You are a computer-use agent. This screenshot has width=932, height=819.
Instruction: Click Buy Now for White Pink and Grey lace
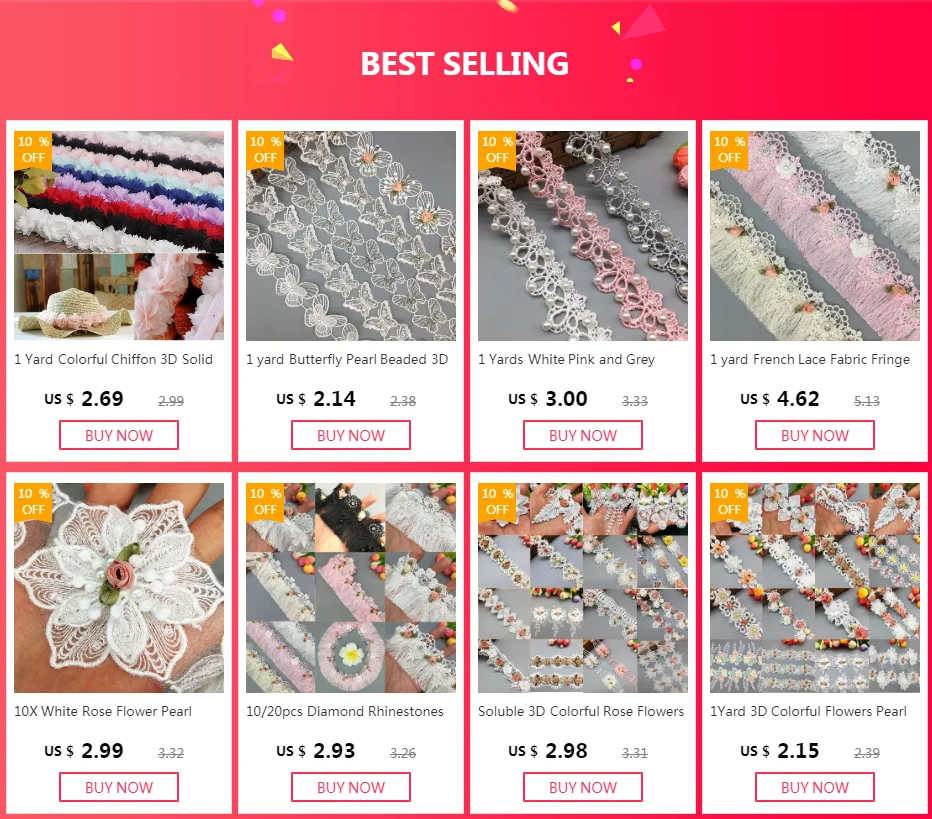pos(583,435)
